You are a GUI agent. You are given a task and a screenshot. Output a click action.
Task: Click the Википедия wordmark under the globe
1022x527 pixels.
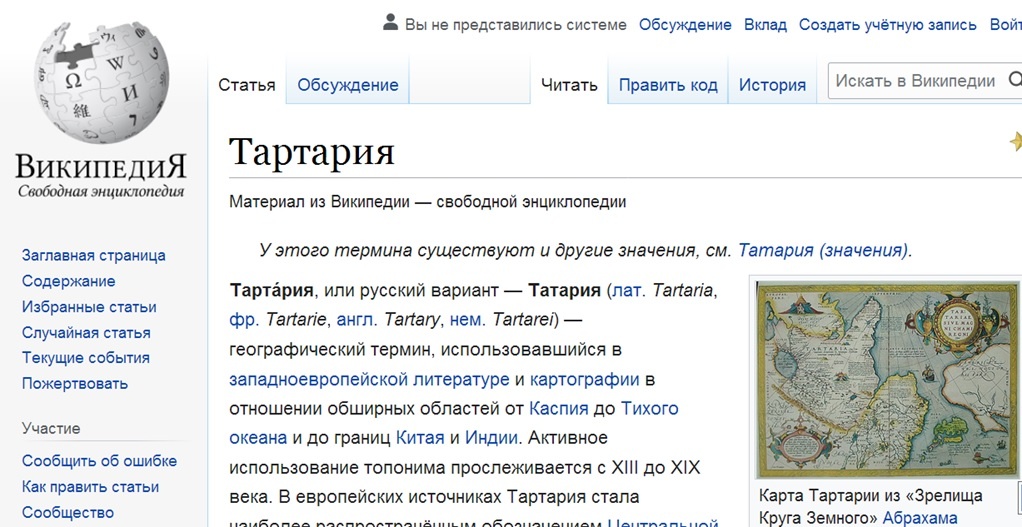coord(101,167)
